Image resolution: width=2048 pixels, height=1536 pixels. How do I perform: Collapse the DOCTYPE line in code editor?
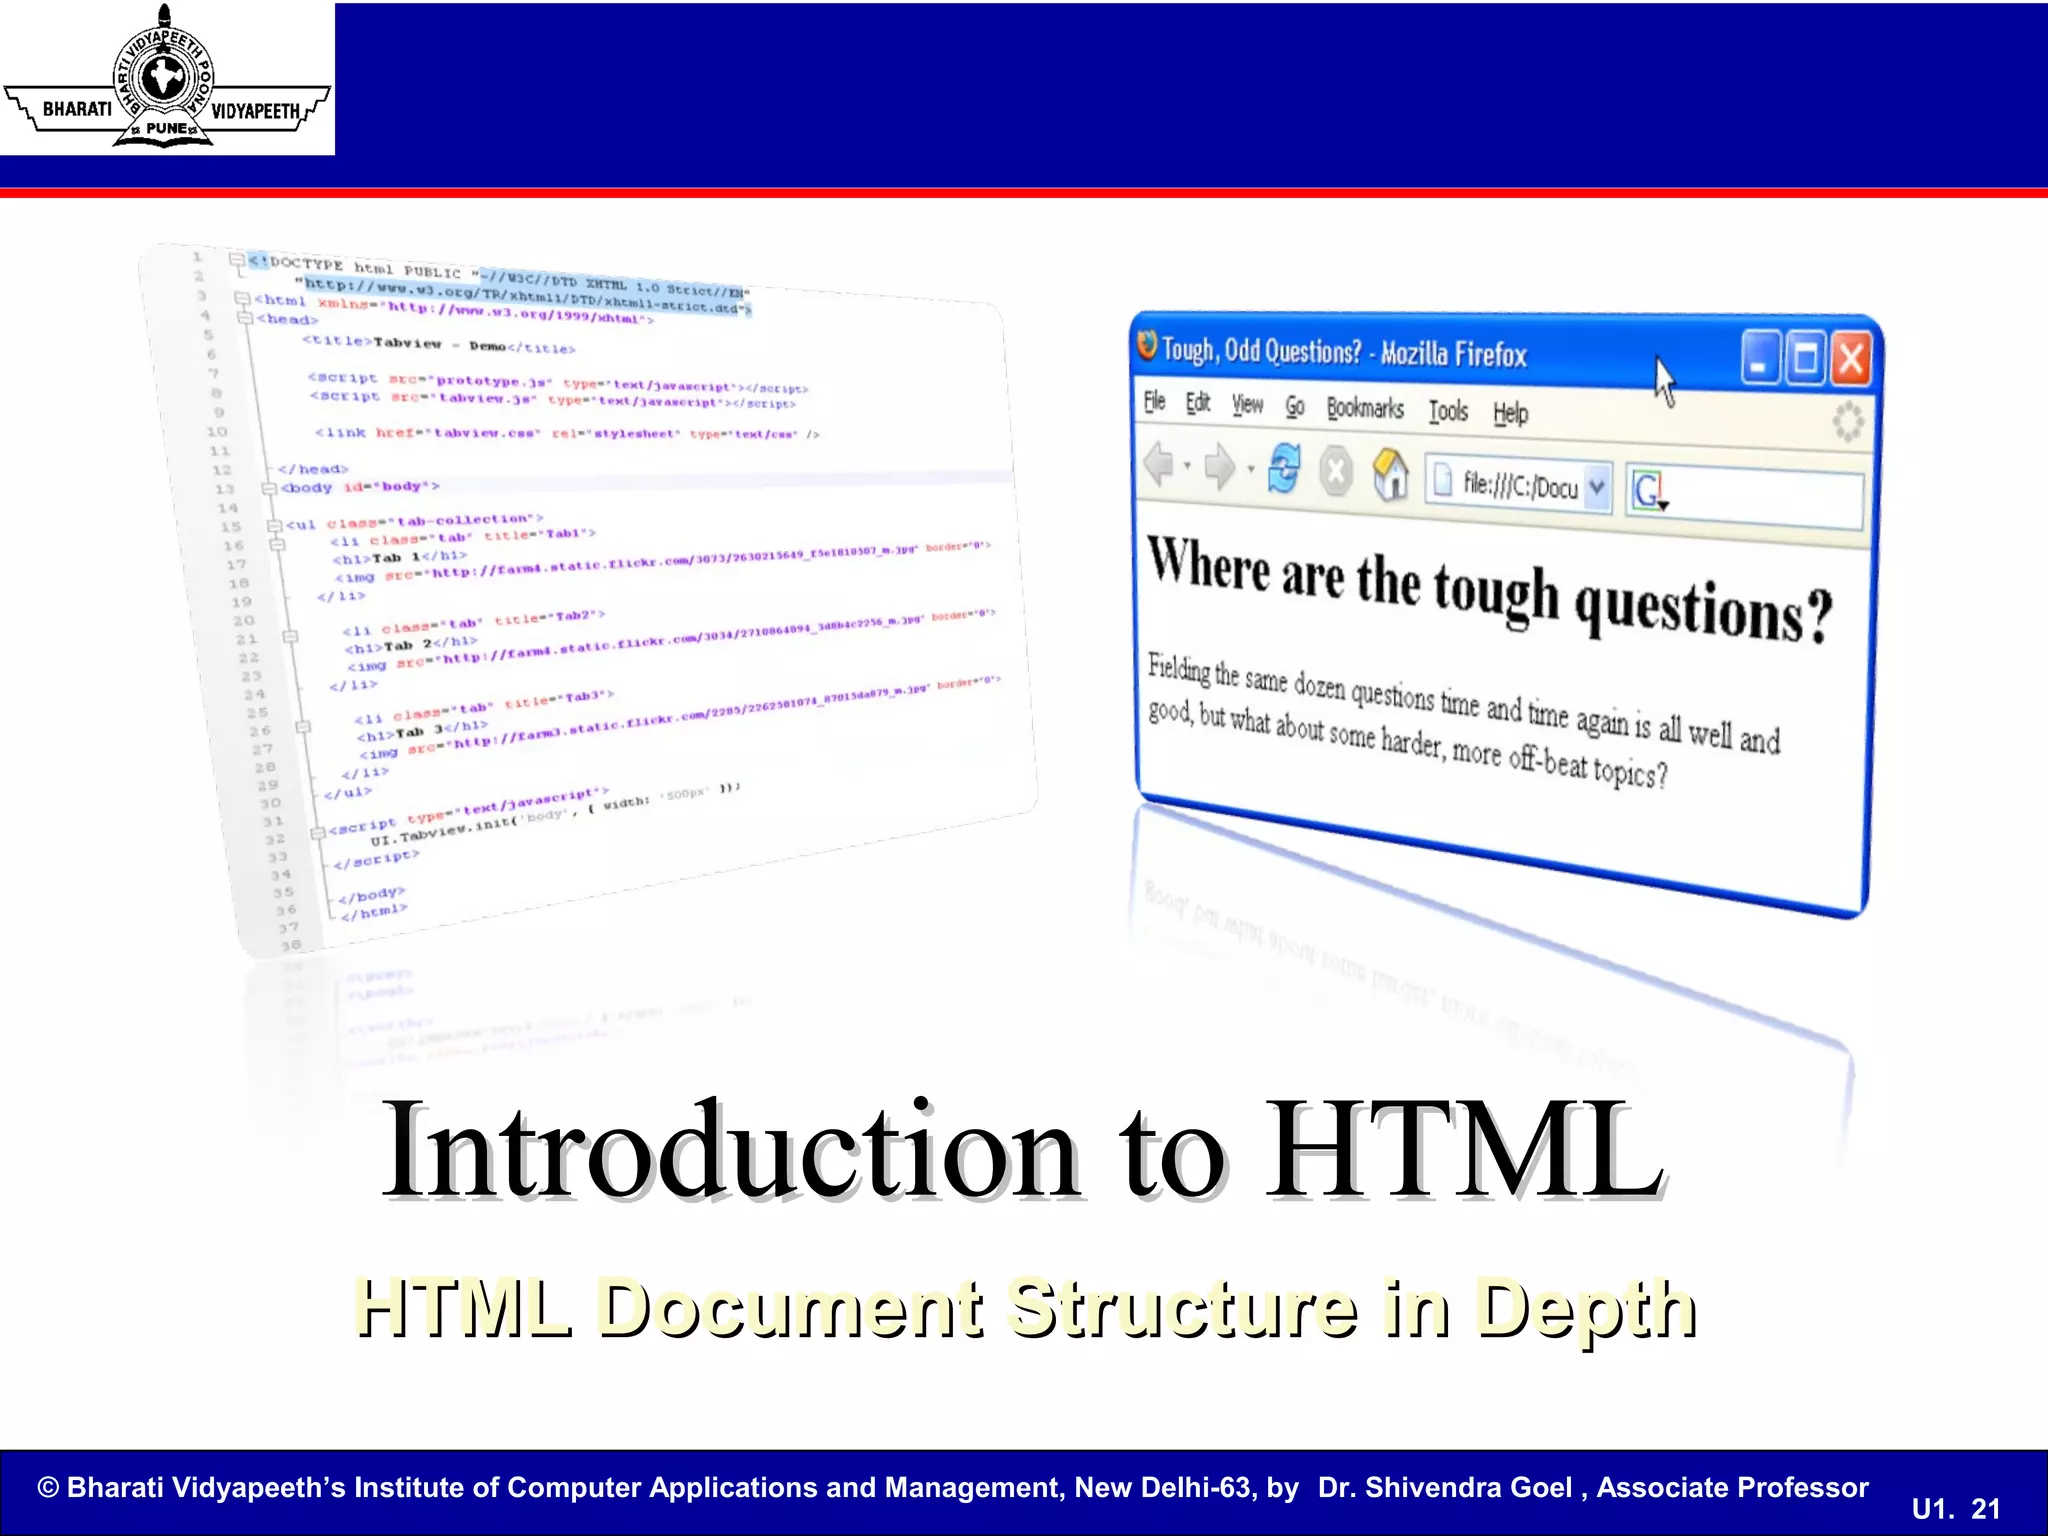[237, 260]
